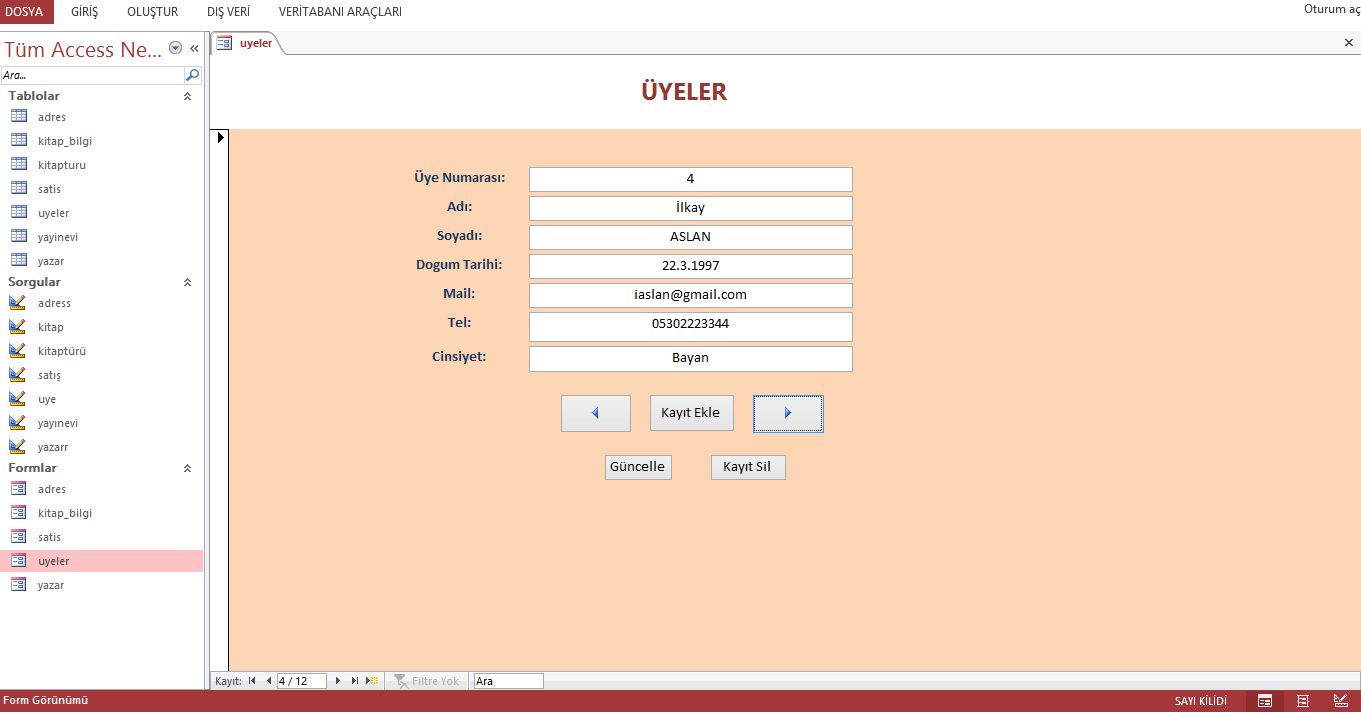Collapse the Tablolar group
Screen dimensions: 1361x712
[x=187, y=96]
